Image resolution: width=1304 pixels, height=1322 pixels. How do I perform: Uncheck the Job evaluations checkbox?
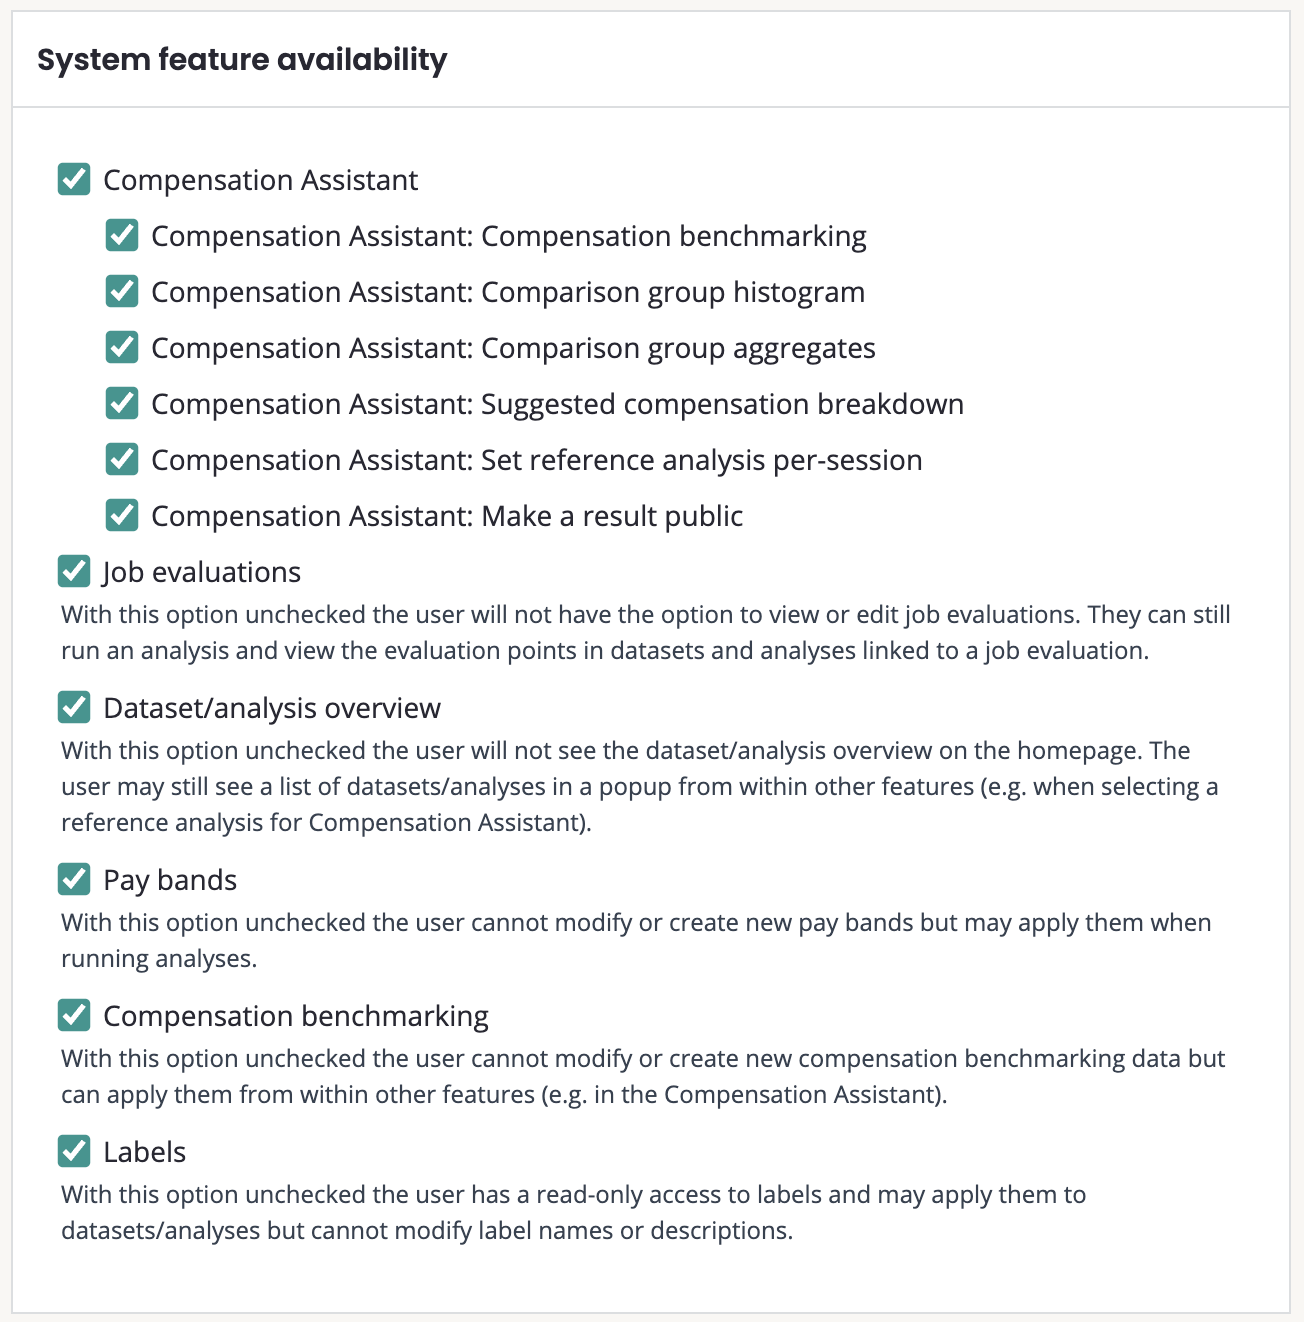[x=74, y=572]
